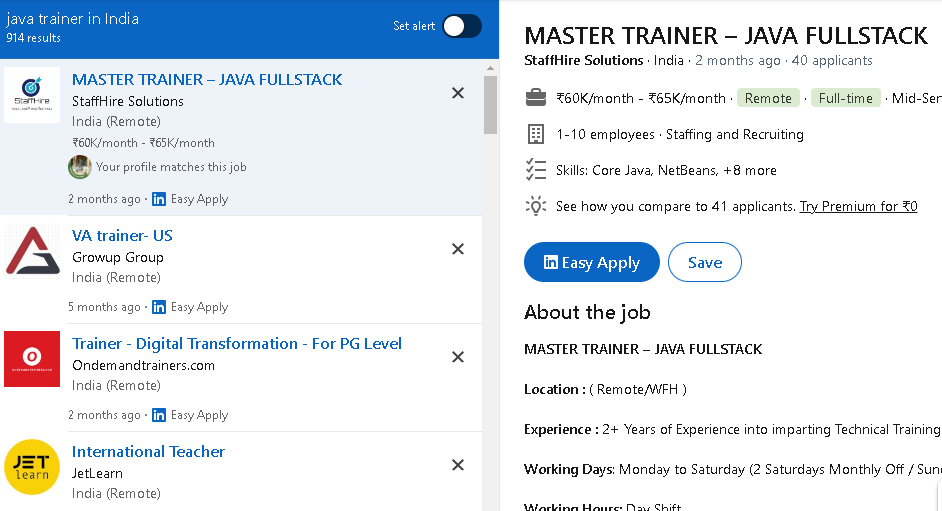Click the Remote tag in job details
This screenshot has height=511, width=942.
click(x=768, y=98)
